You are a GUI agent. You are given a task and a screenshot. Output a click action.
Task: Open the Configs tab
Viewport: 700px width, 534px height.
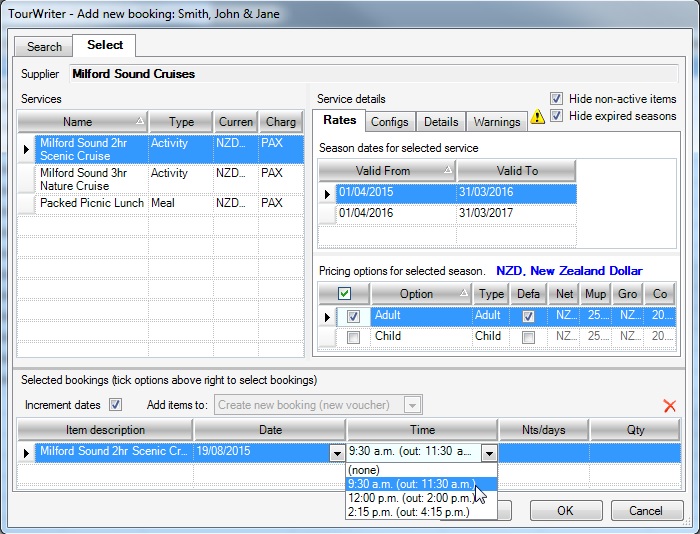[x=389, y=122]
